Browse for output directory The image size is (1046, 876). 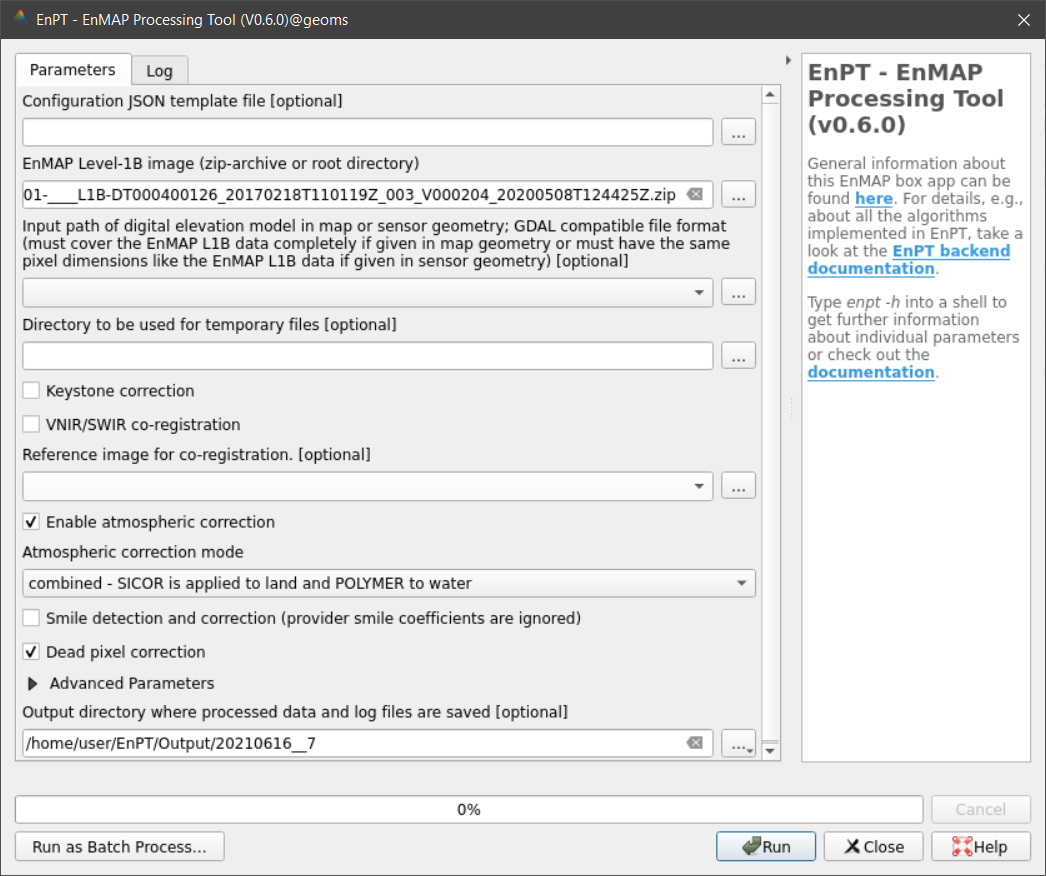coord(738,743)
